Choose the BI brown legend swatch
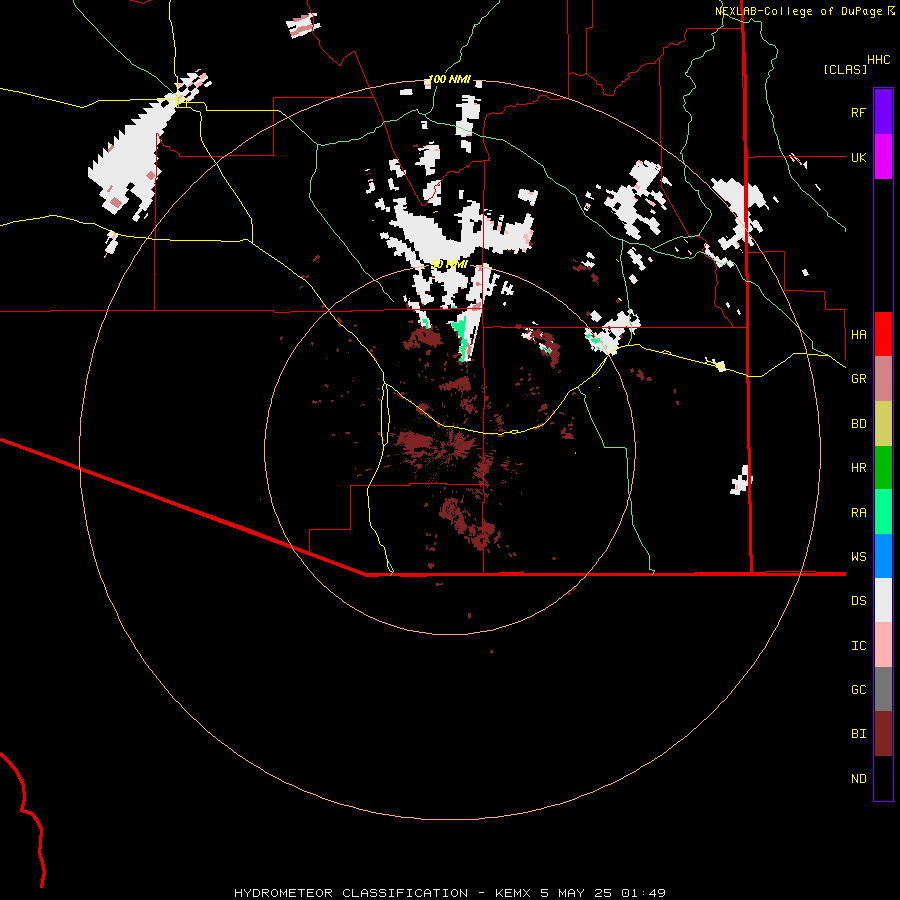Screen dimensions: 900x900 tap(883, 734)
